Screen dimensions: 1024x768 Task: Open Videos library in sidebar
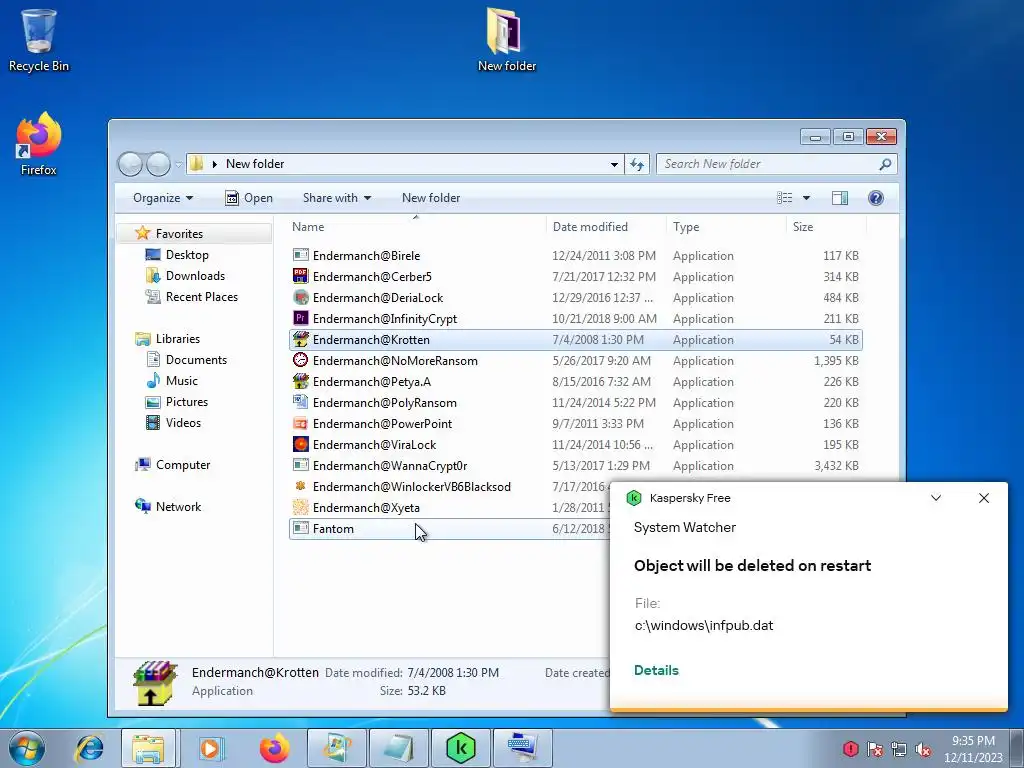tap(183, 423)
